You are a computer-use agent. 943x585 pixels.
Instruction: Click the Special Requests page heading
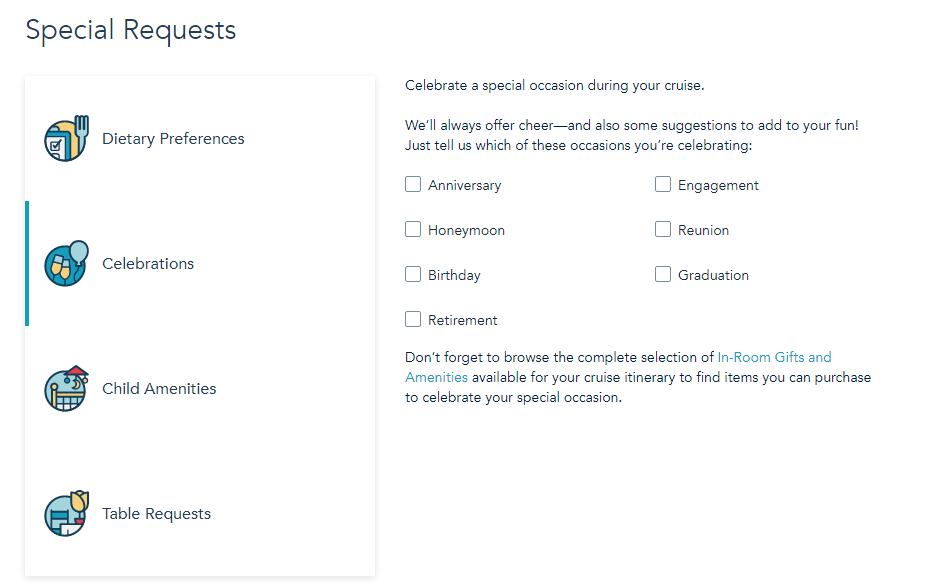[131, 30]
